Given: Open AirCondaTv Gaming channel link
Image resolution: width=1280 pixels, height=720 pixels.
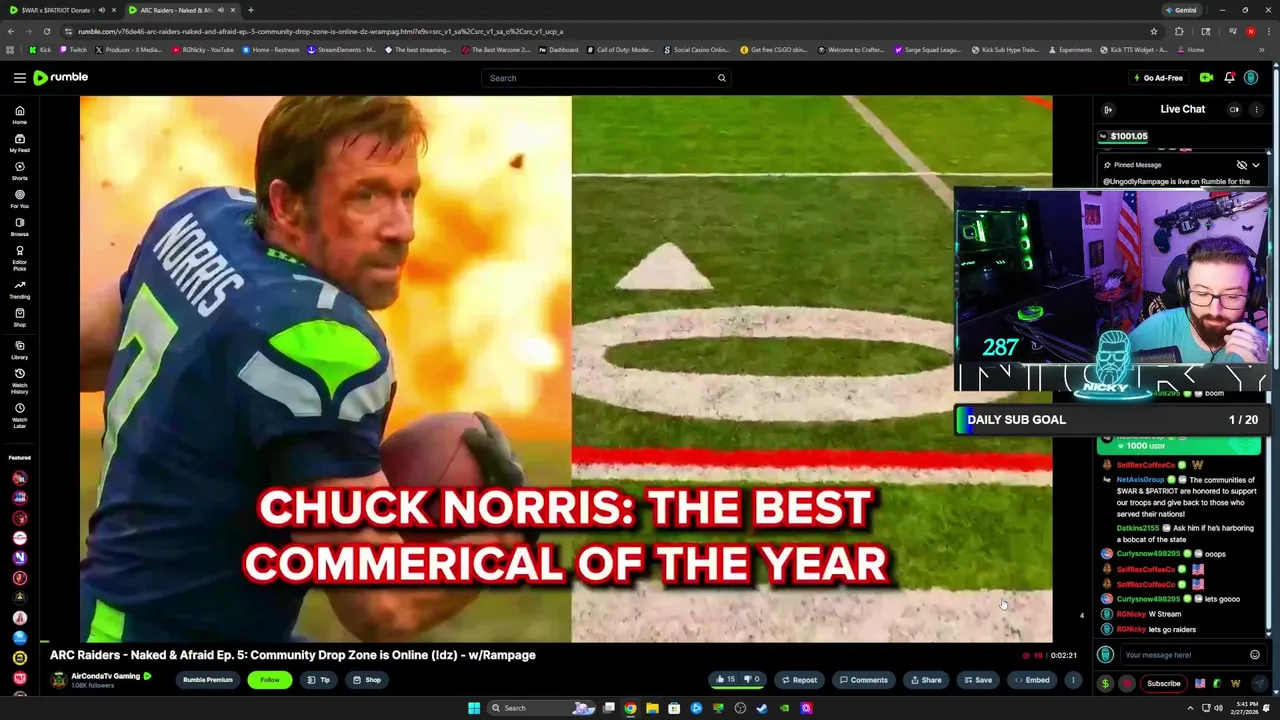Looking at the screenshot, I should (106, 676).
